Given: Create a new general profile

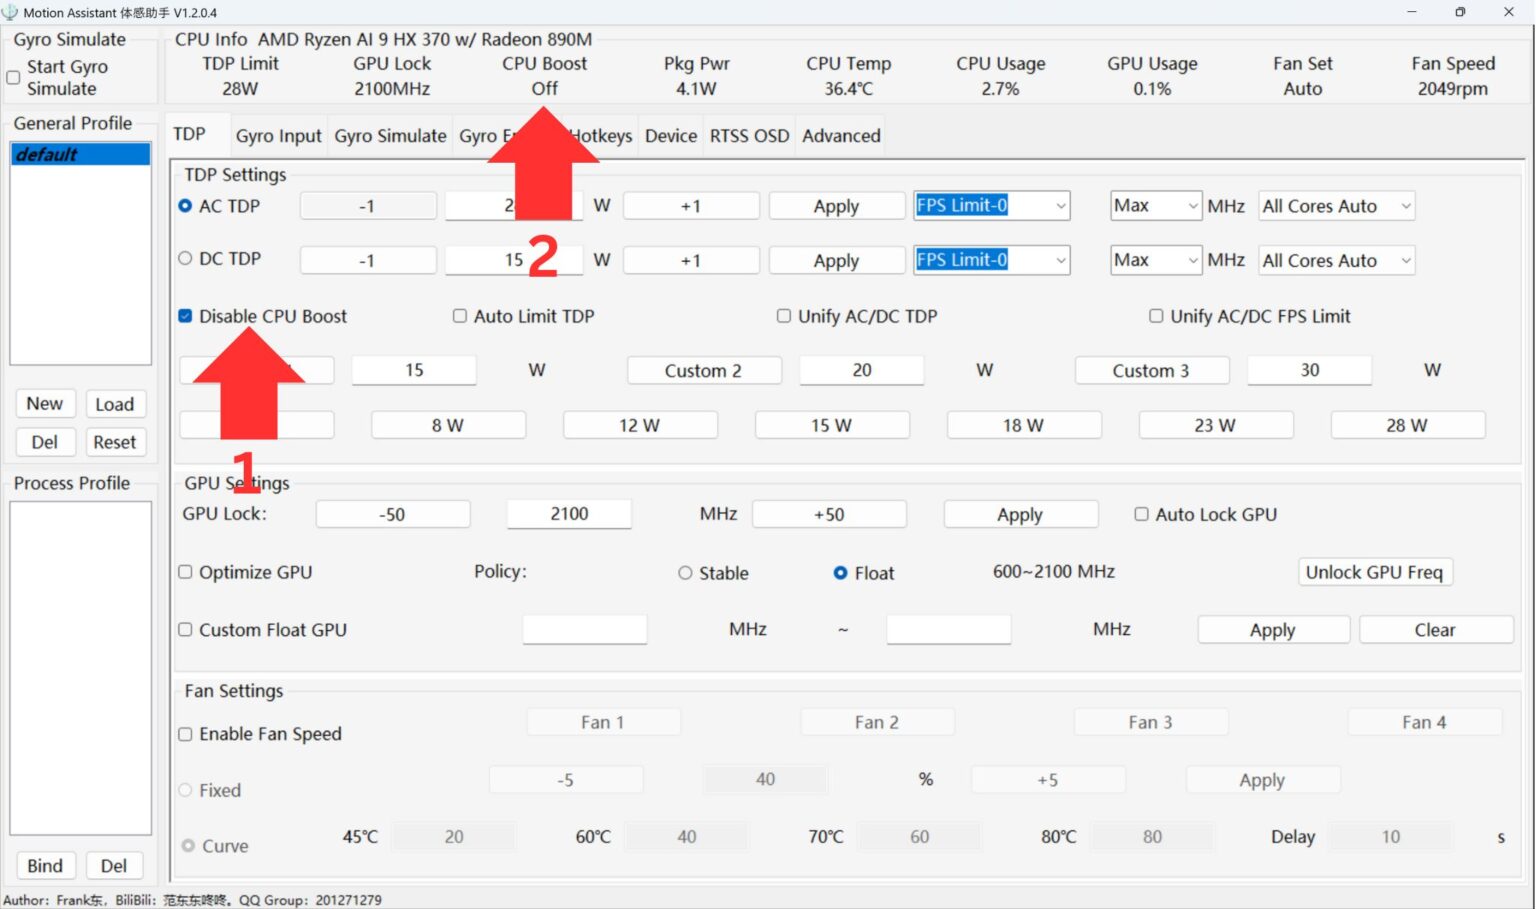Looking at the screenshot, I should [45, 403].
